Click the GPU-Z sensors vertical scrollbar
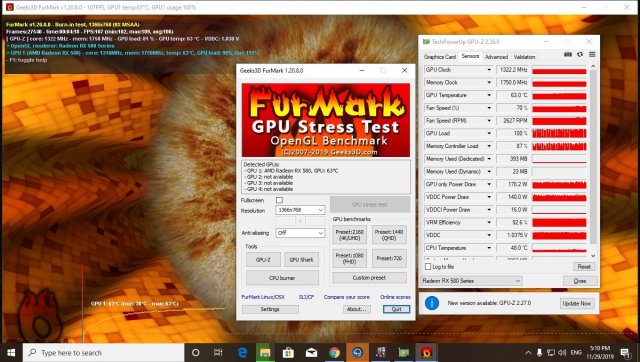The width and height of the screenshot is (640, 362). pyautogui.click(x=593, y=161)
